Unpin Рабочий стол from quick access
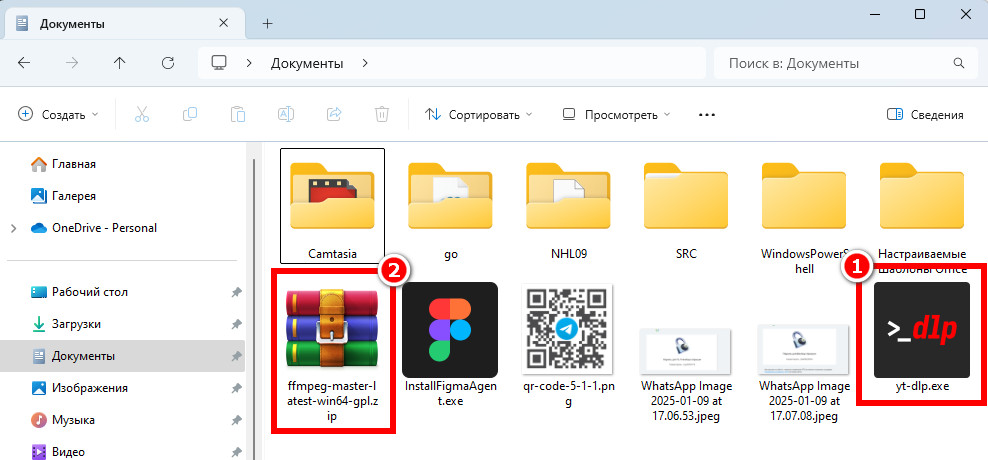 pyautogui.click(x=236, y=292)
